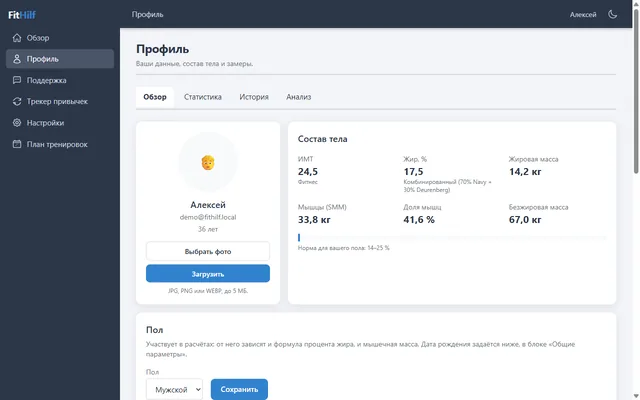The width and height of the screenshot is (640, 400).
Task: Click the FitHilf logo
Action: (x=22, y=15)
